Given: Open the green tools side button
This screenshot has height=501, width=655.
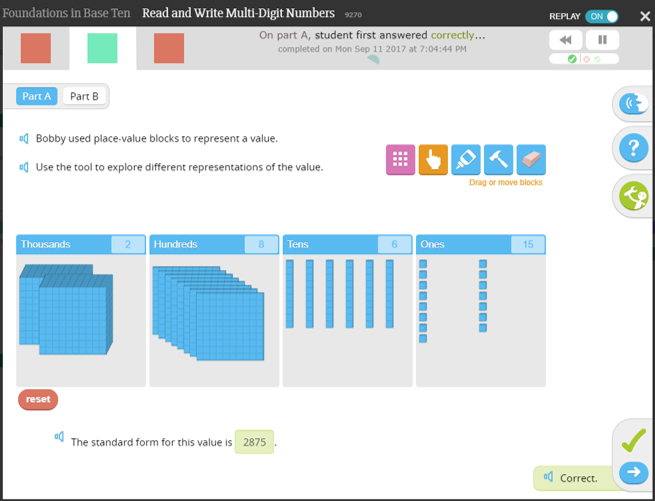Looking at the screenshot, I should pos(634,196).
